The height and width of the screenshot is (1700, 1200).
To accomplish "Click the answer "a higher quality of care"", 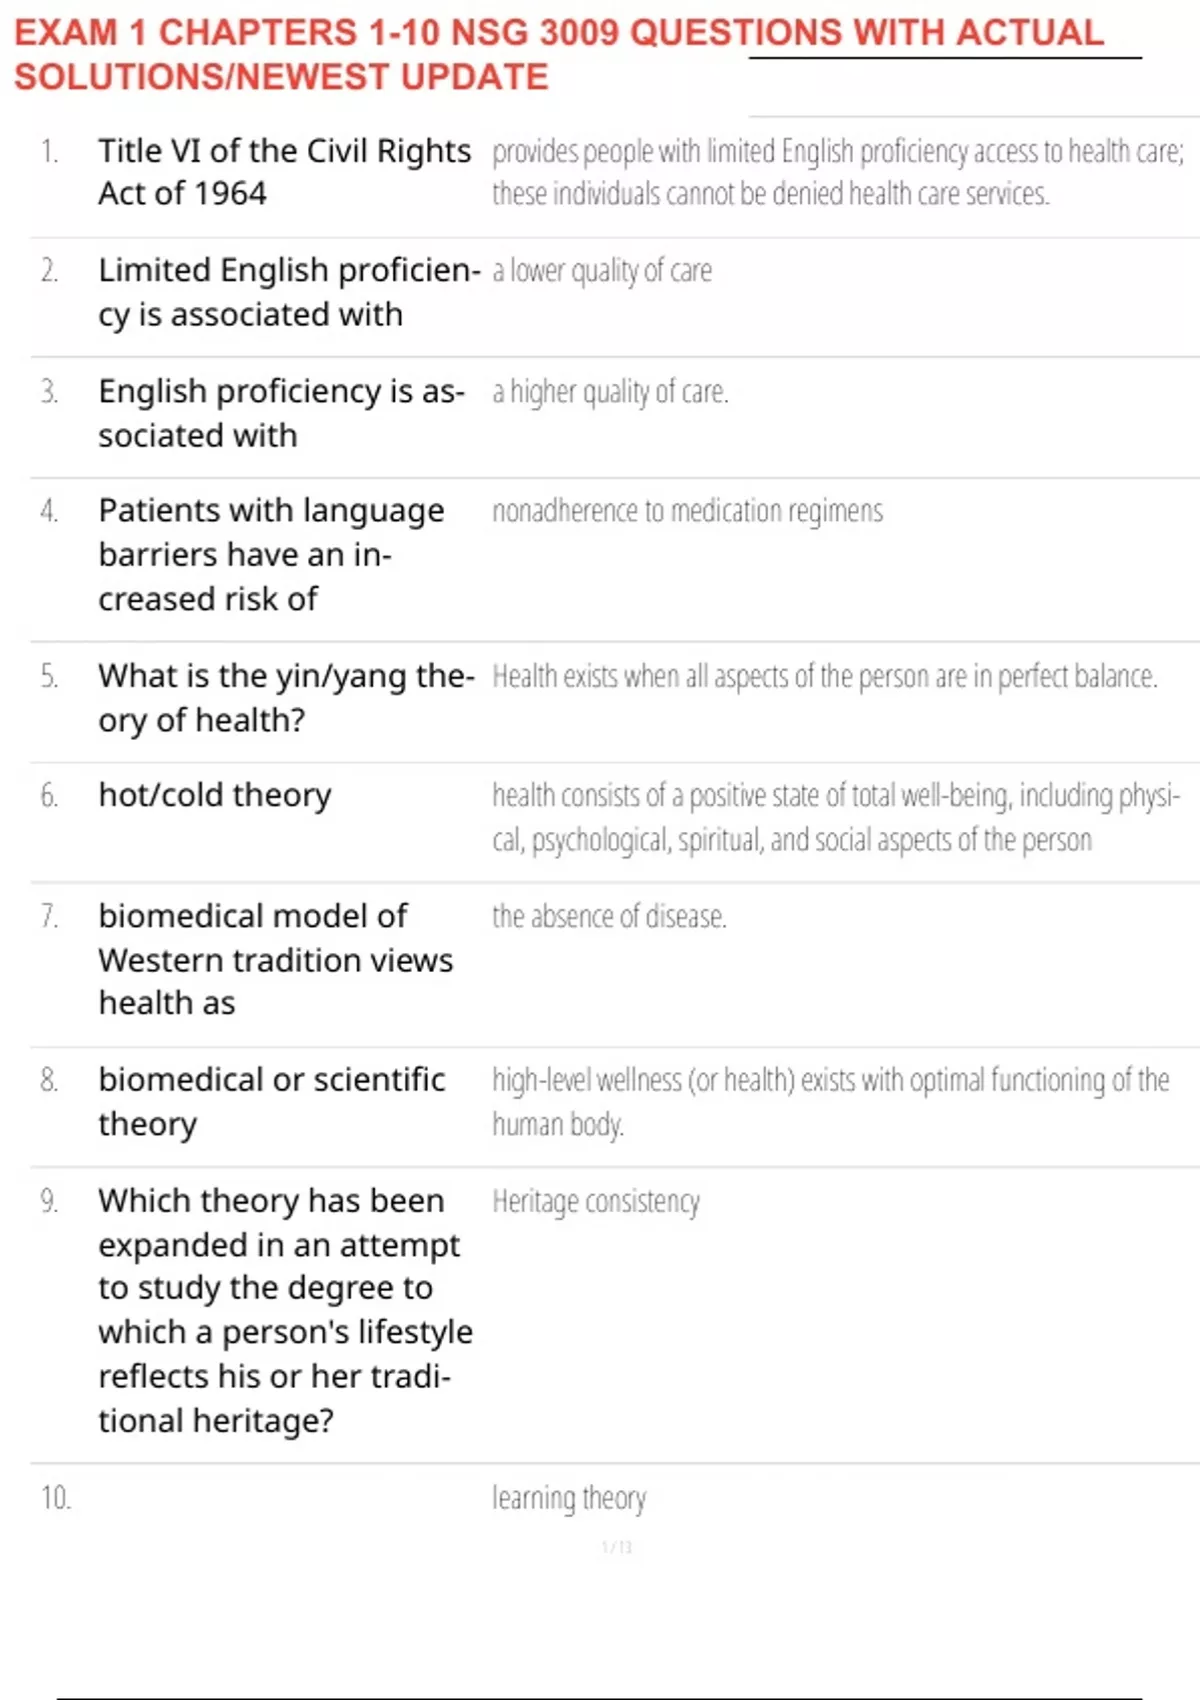I will [x=610, y=392].
